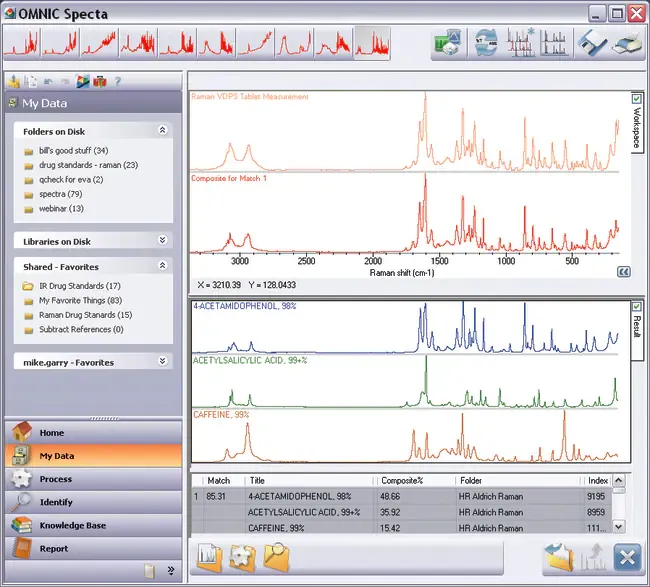The width and height of the screenshot is (650, 587).
Task: Click the Index column header
Action: click(x=598, y=480)
